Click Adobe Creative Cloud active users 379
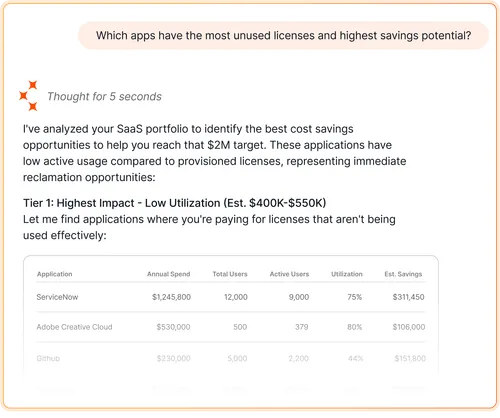 point(301,327)
